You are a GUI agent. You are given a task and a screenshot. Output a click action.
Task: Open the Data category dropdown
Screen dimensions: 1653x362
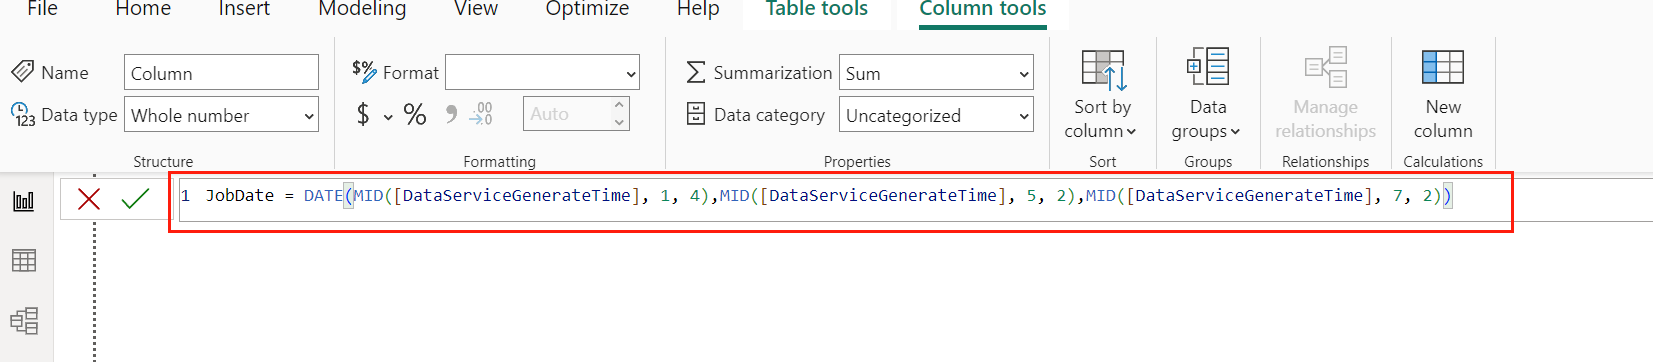click(936, 115)
